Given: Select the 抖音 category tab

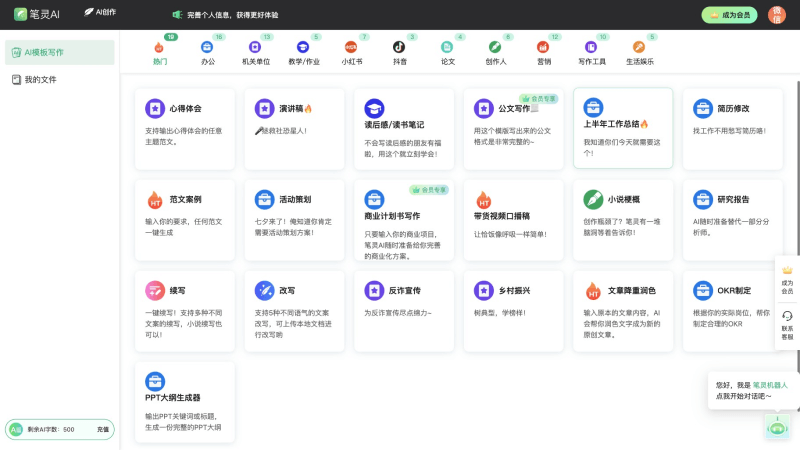Looking at the screenshot, I should [399, 52].
